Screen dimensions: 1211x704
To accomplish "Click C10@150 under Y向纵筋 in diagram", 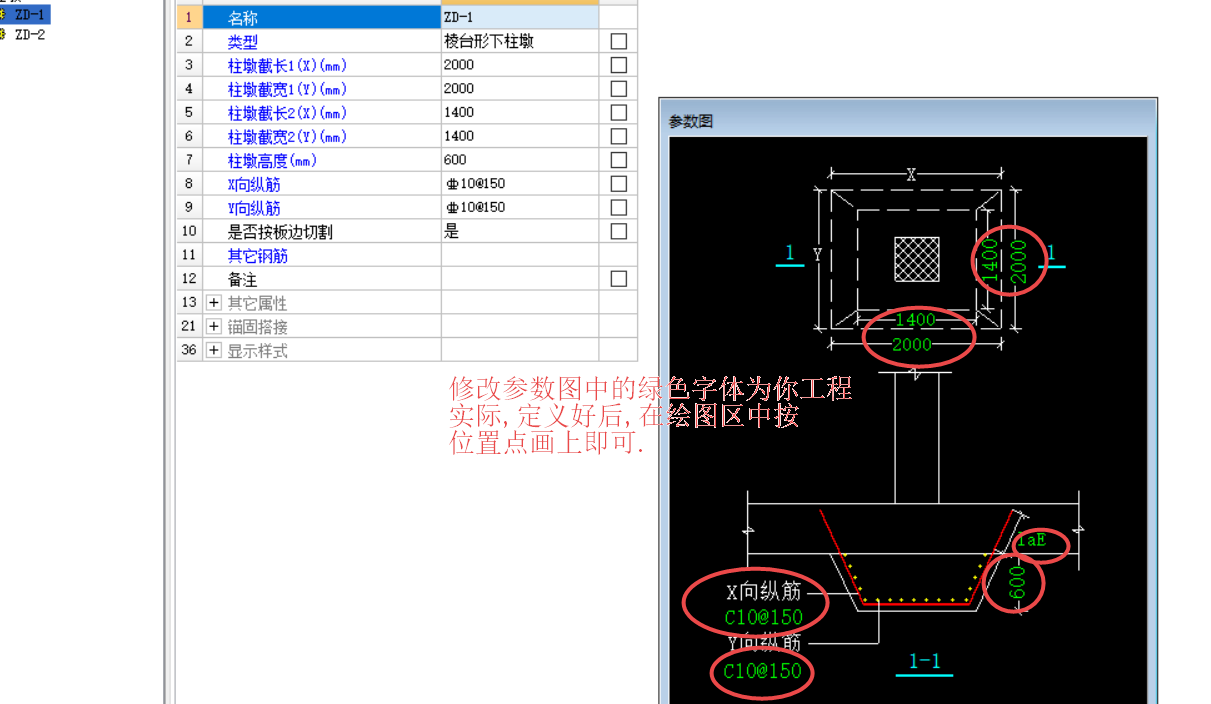I will coord(763,670).
